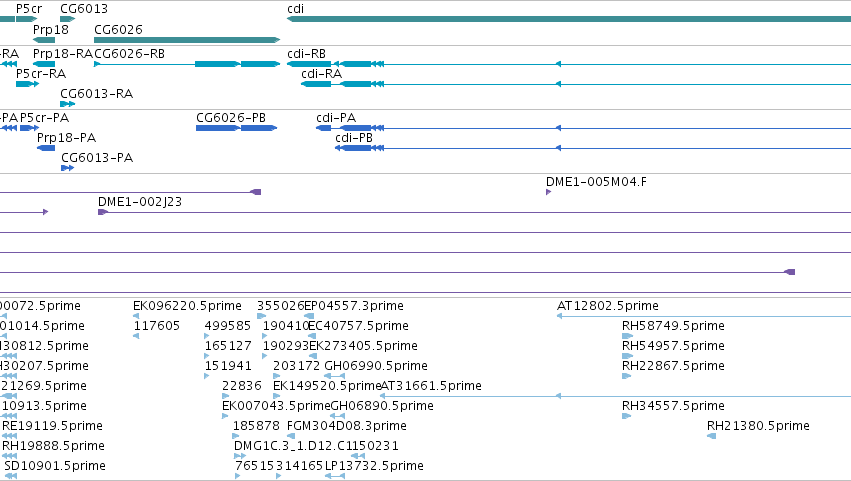Click the cdi gene name at the top

295,9
